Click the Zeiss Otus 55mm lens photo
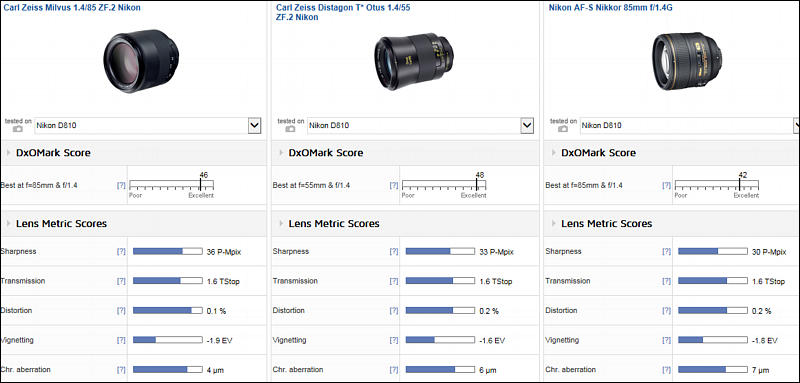This screenshot has width=800, height=383. 414,61
